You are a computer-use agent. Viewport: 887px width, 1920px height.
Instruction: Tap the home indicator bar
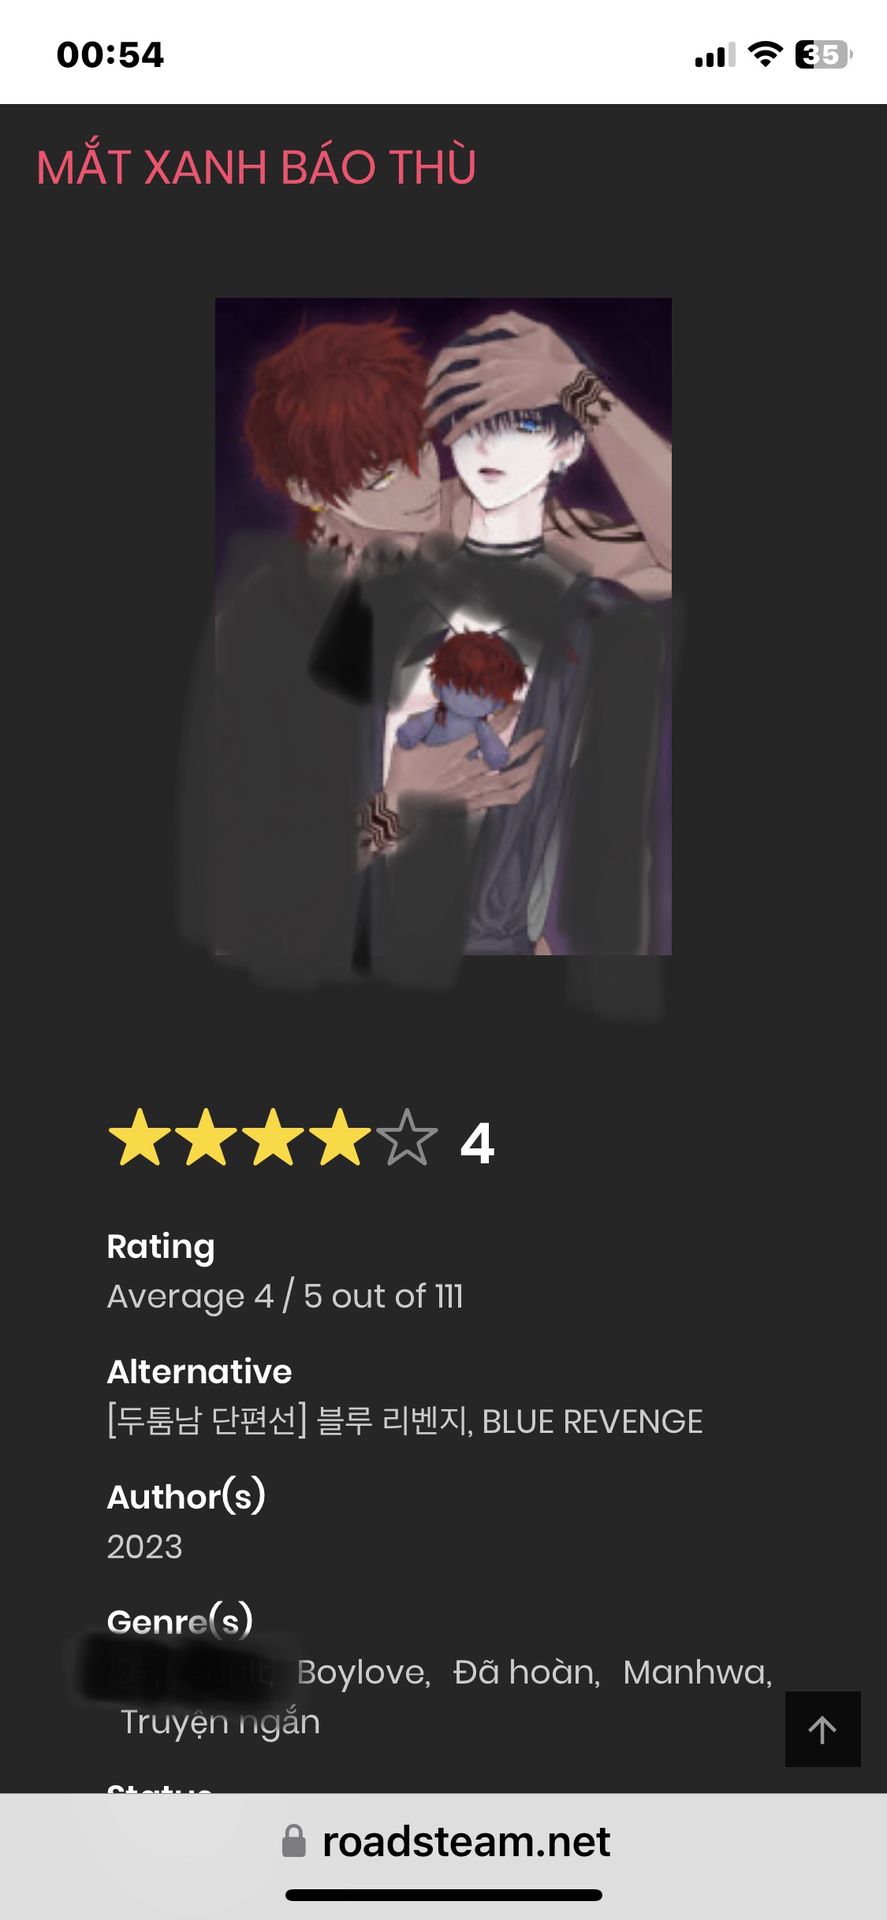pos(443,1895)
